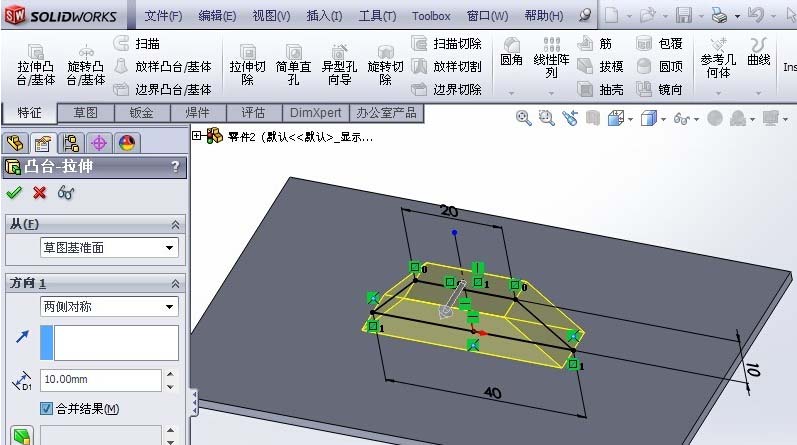Confirm the extrude with green checkmark
Screen dimensions: 797x445
click(x=14, y=192)
